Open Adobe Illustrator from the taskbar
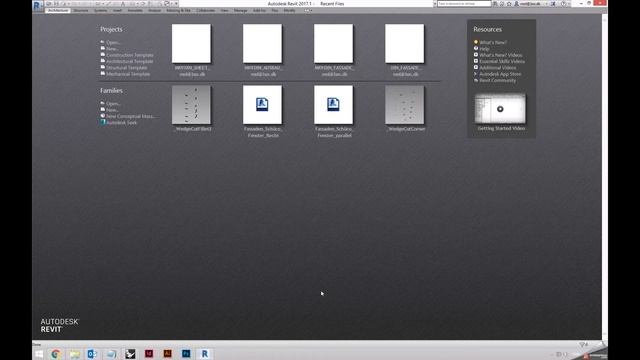This screenshot has width=640, height=360. tap(167, 353)
